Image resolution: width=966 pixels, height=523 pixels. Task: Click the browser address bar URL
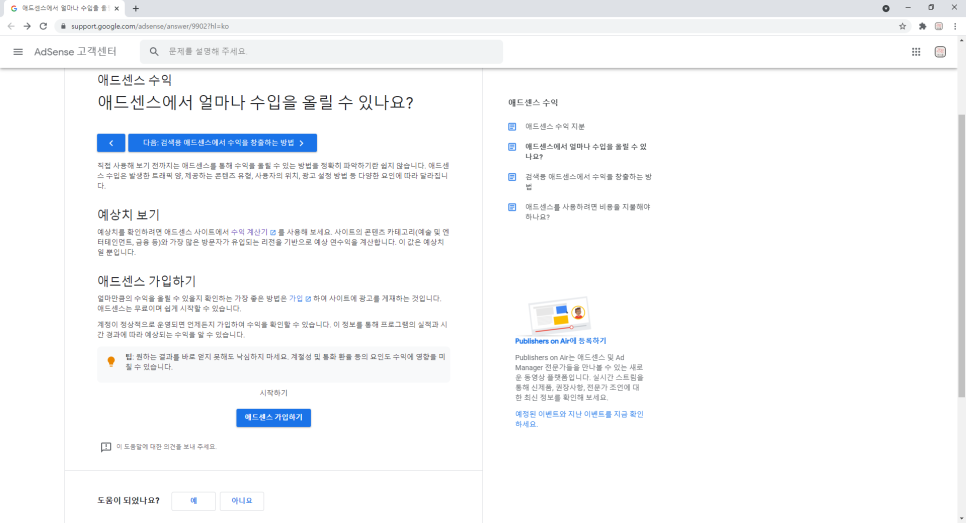pyautogui.click(x=150, y=26)
